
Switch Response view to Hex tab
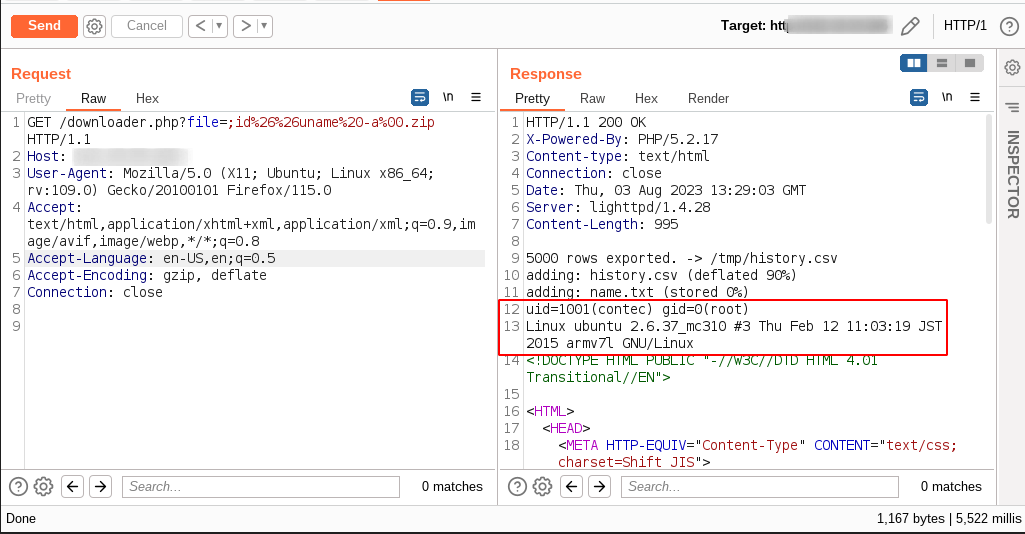(x=646, y=98)
